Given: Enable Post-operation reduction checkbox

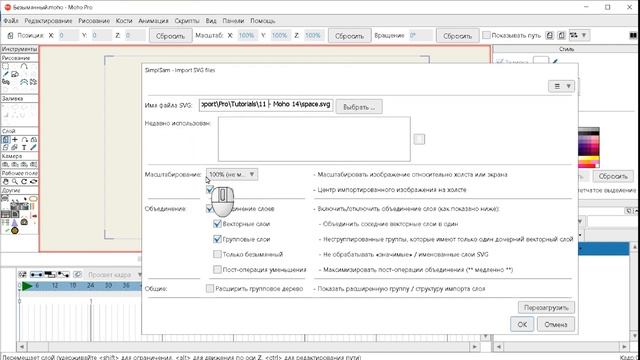Looking at the screenshot, I should point(217,269).
